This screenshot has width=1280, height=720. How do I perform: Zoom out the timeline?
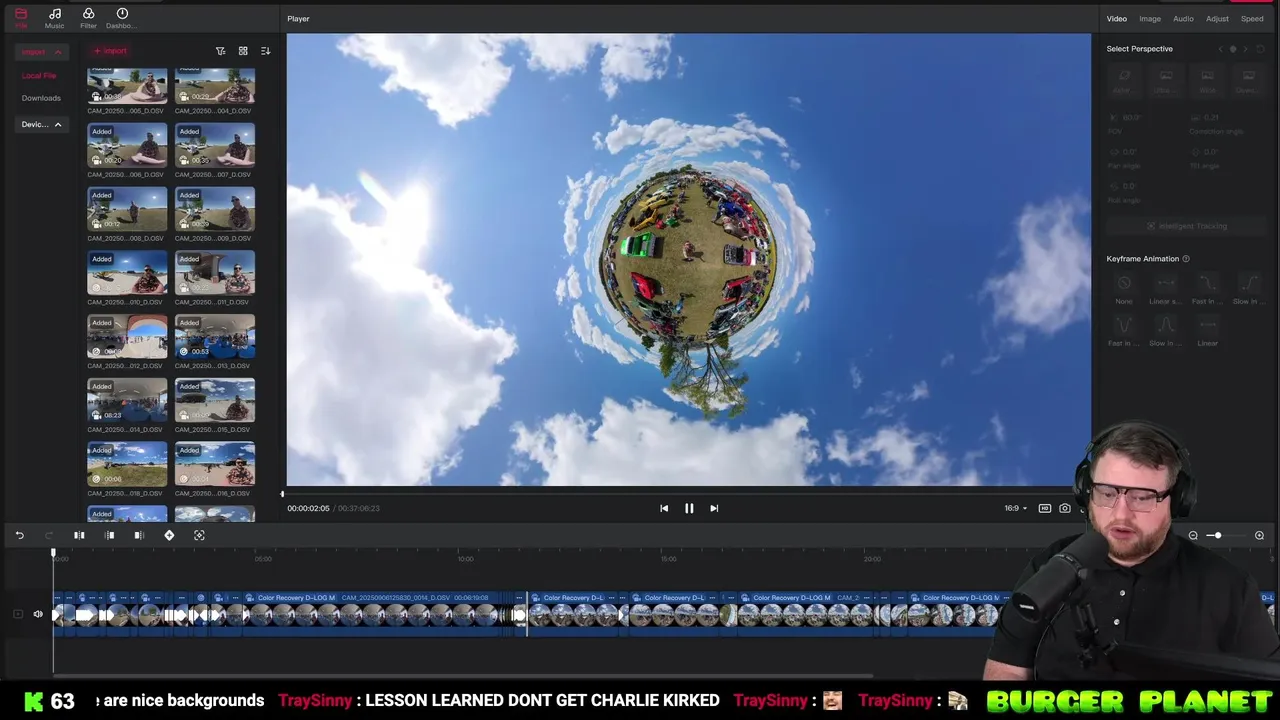(1193, 535)
